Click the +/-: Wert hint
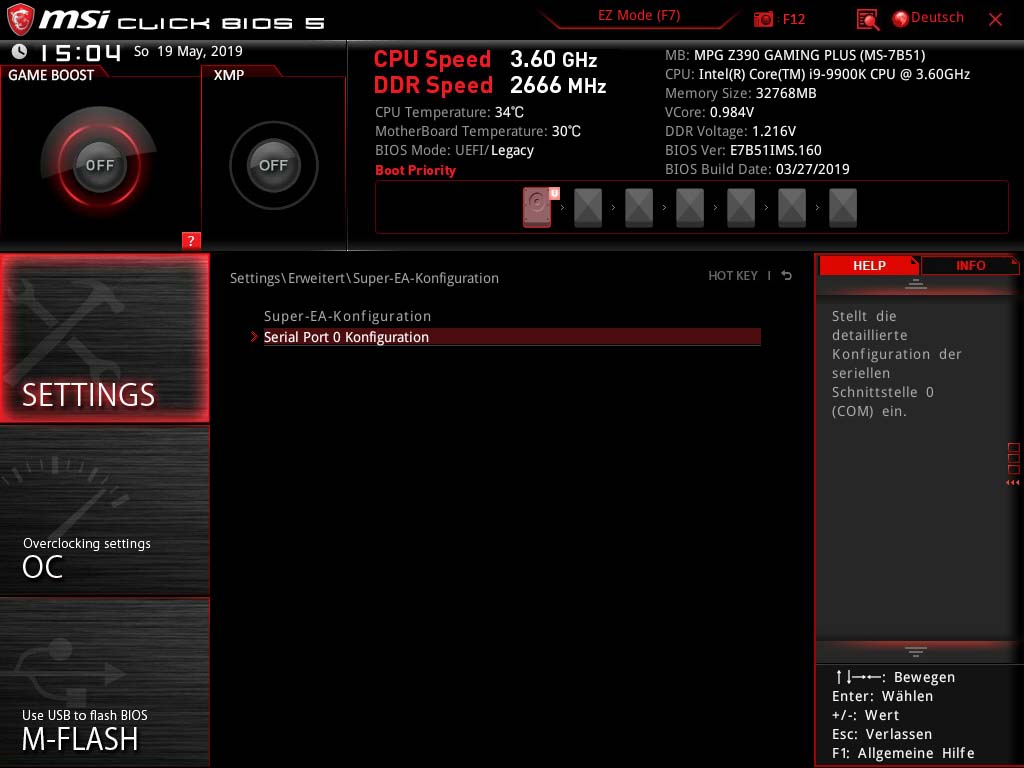 coord(865,715)
